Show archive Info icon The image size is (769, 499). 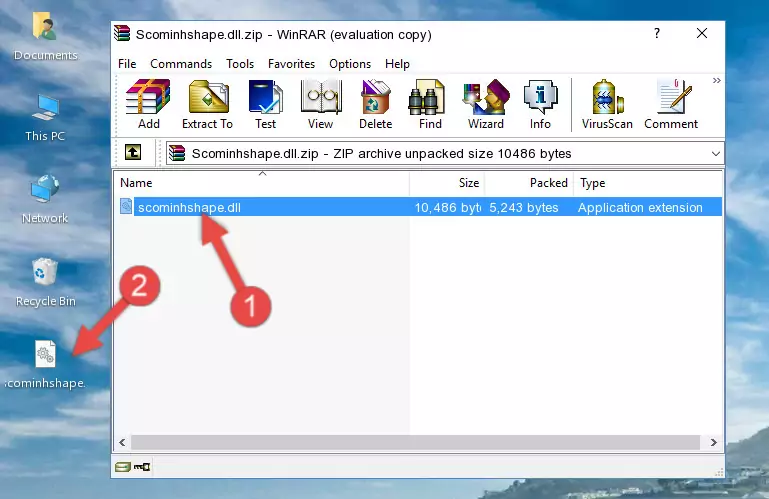[540, 104]
